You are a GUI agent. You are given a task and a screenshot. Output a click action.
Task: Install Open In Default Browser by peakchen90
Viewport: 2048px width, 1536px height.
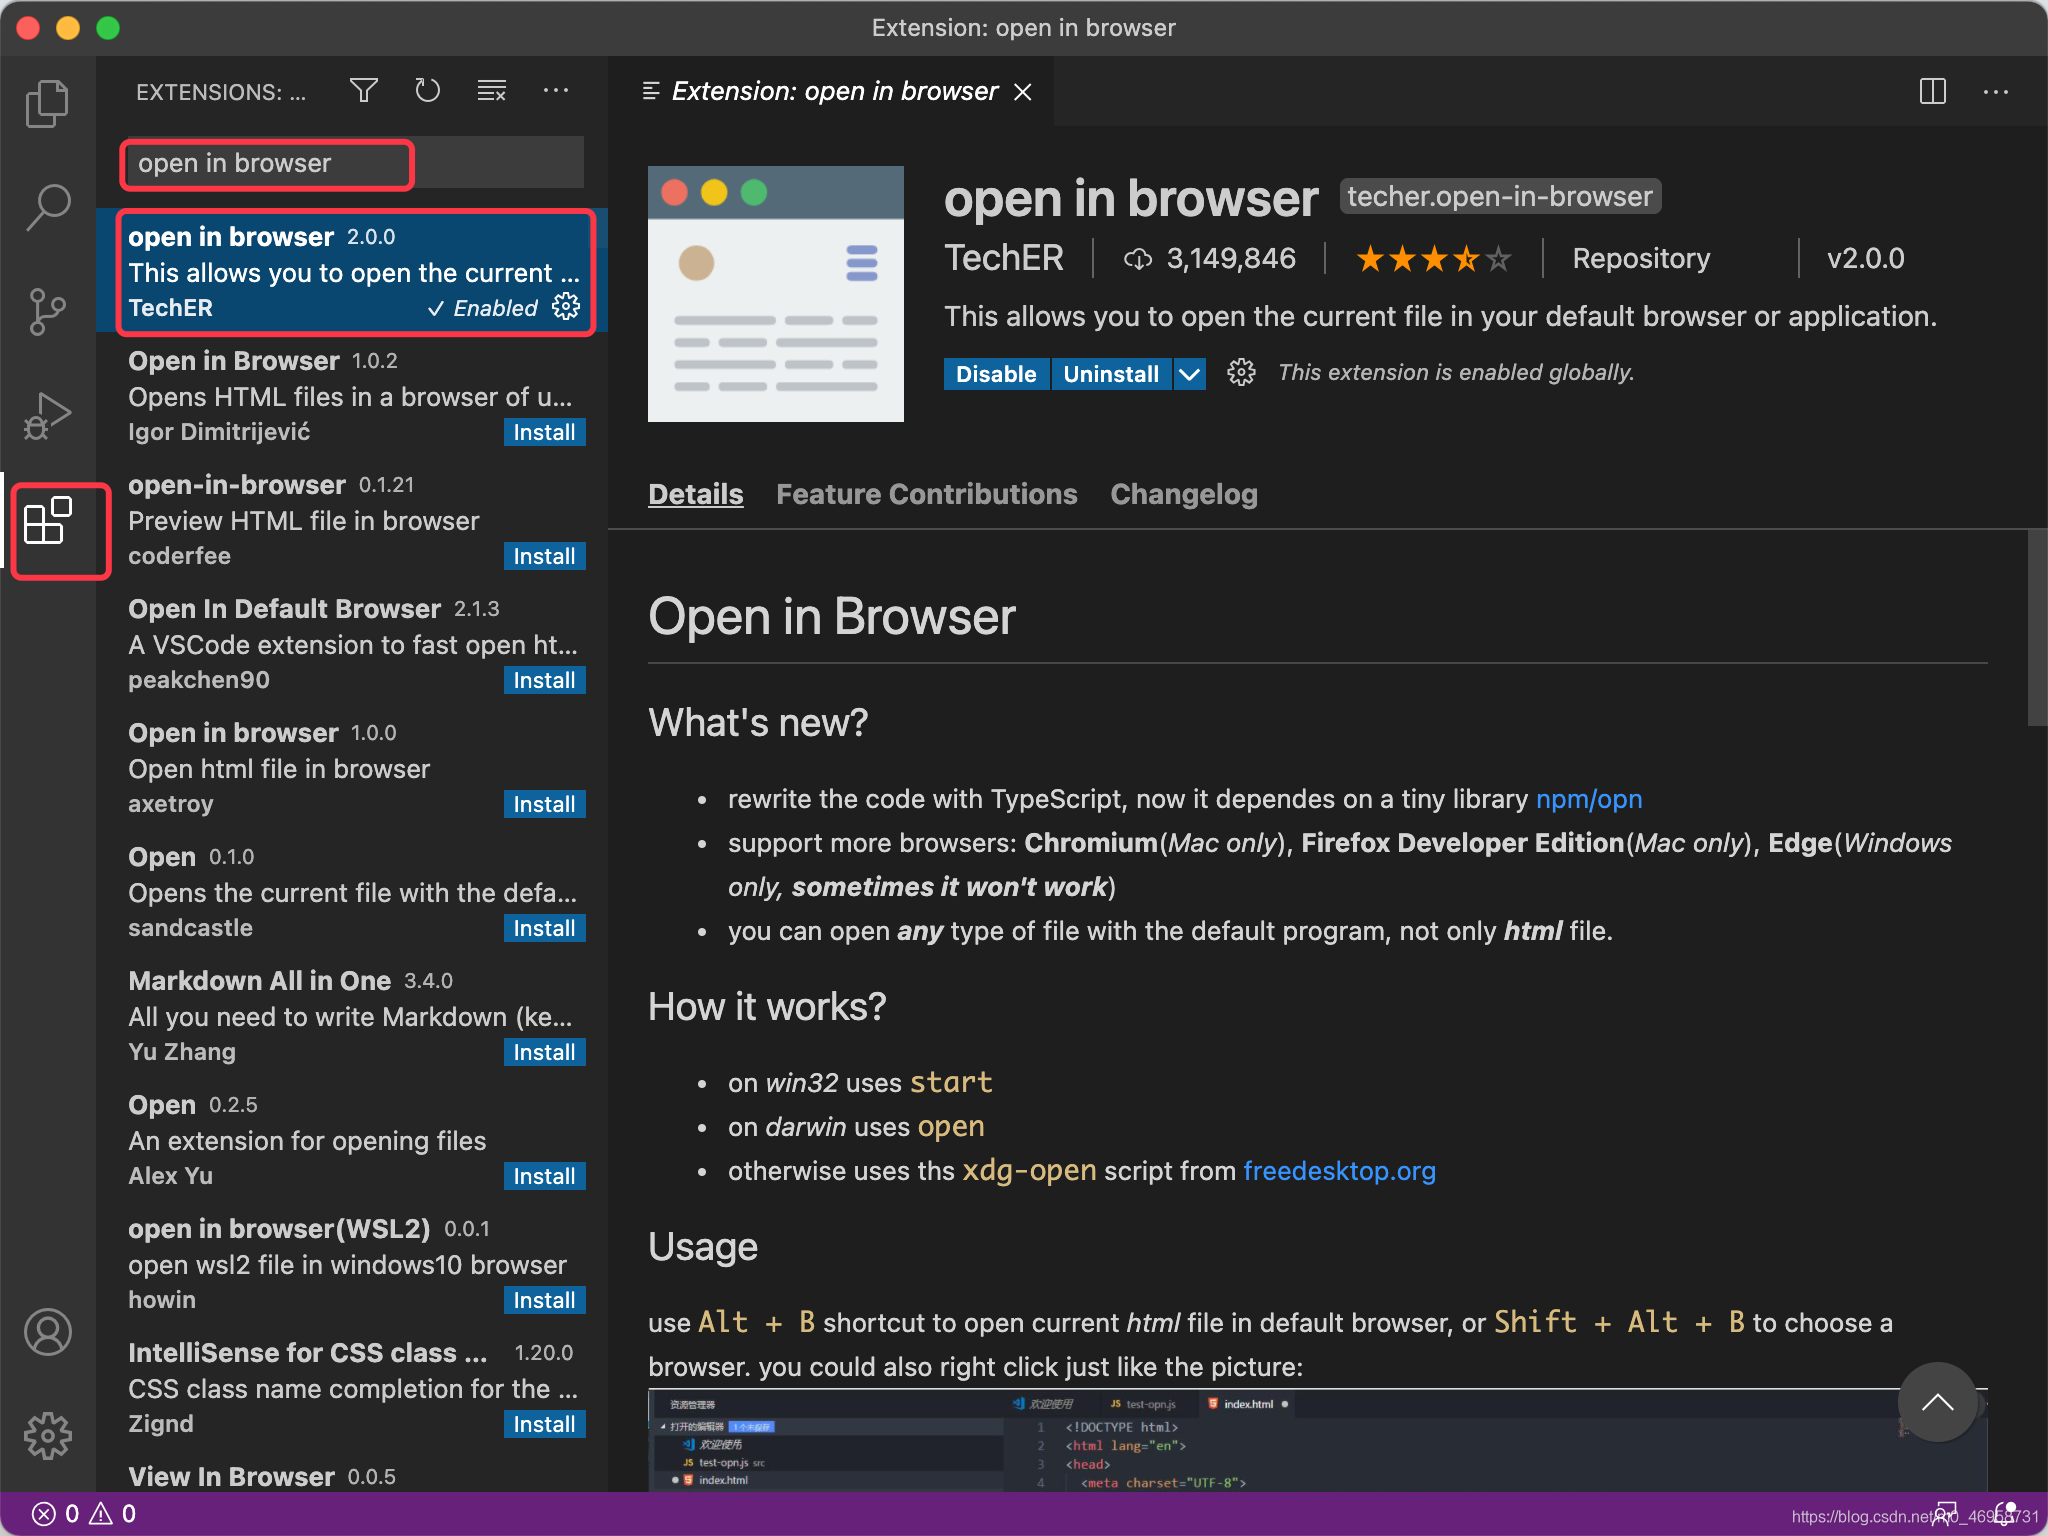[544, 680]
